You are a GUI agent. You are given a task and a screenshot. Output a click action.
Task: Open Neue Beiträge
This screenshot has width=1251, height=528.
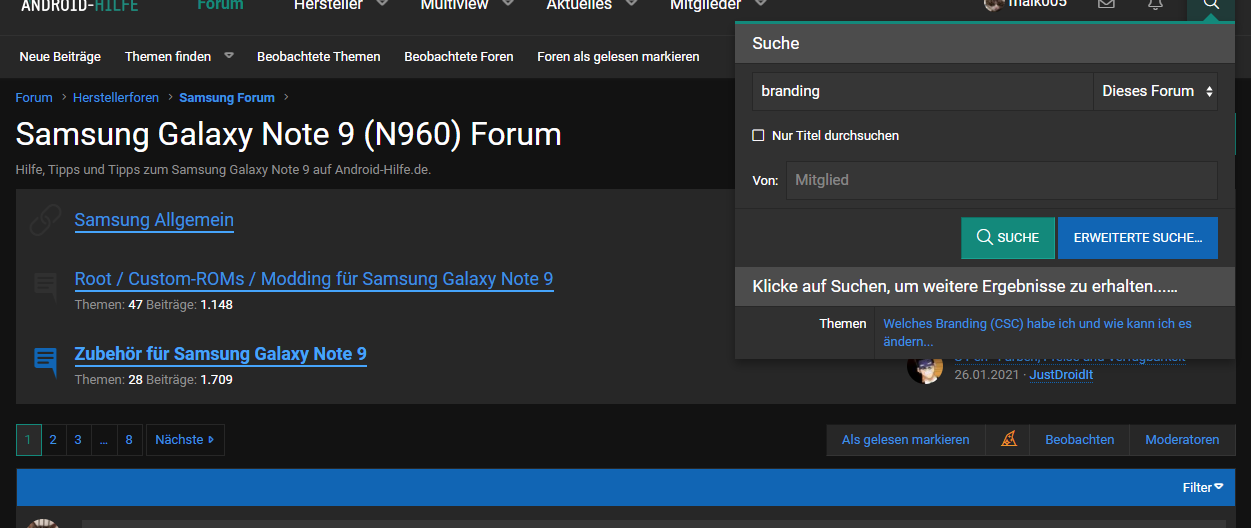(x=60, y=57)
